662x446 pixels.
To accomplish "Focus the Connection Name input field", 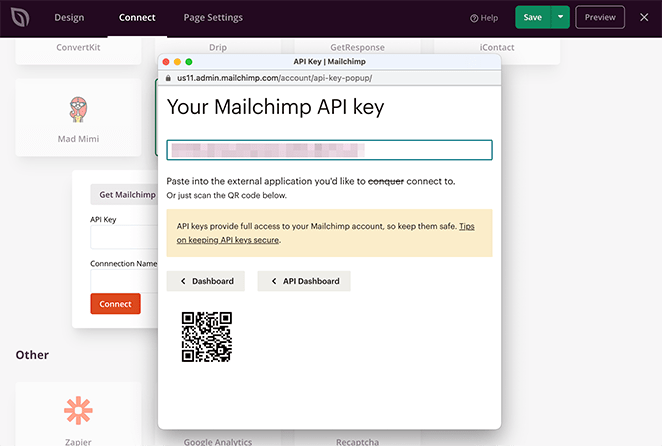I will pyautogui.click(x=124, y=281).
